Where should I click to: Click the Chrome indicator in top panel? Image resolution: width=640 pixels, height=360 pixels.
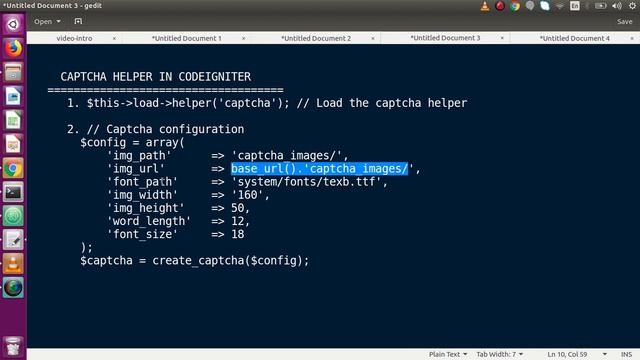pos(515,6)
